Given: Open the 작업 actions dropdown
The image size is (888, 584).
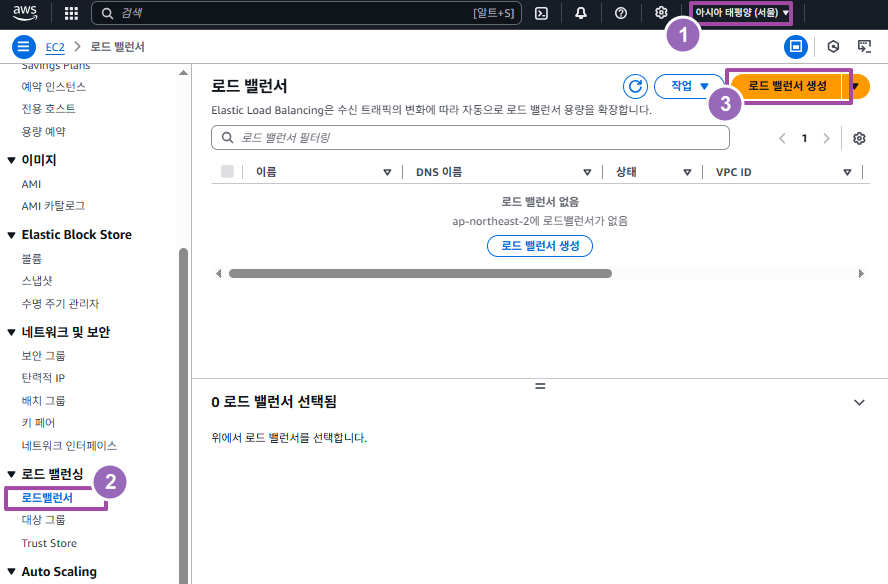Looking at the screenshot, I should [x=689, y=86].
